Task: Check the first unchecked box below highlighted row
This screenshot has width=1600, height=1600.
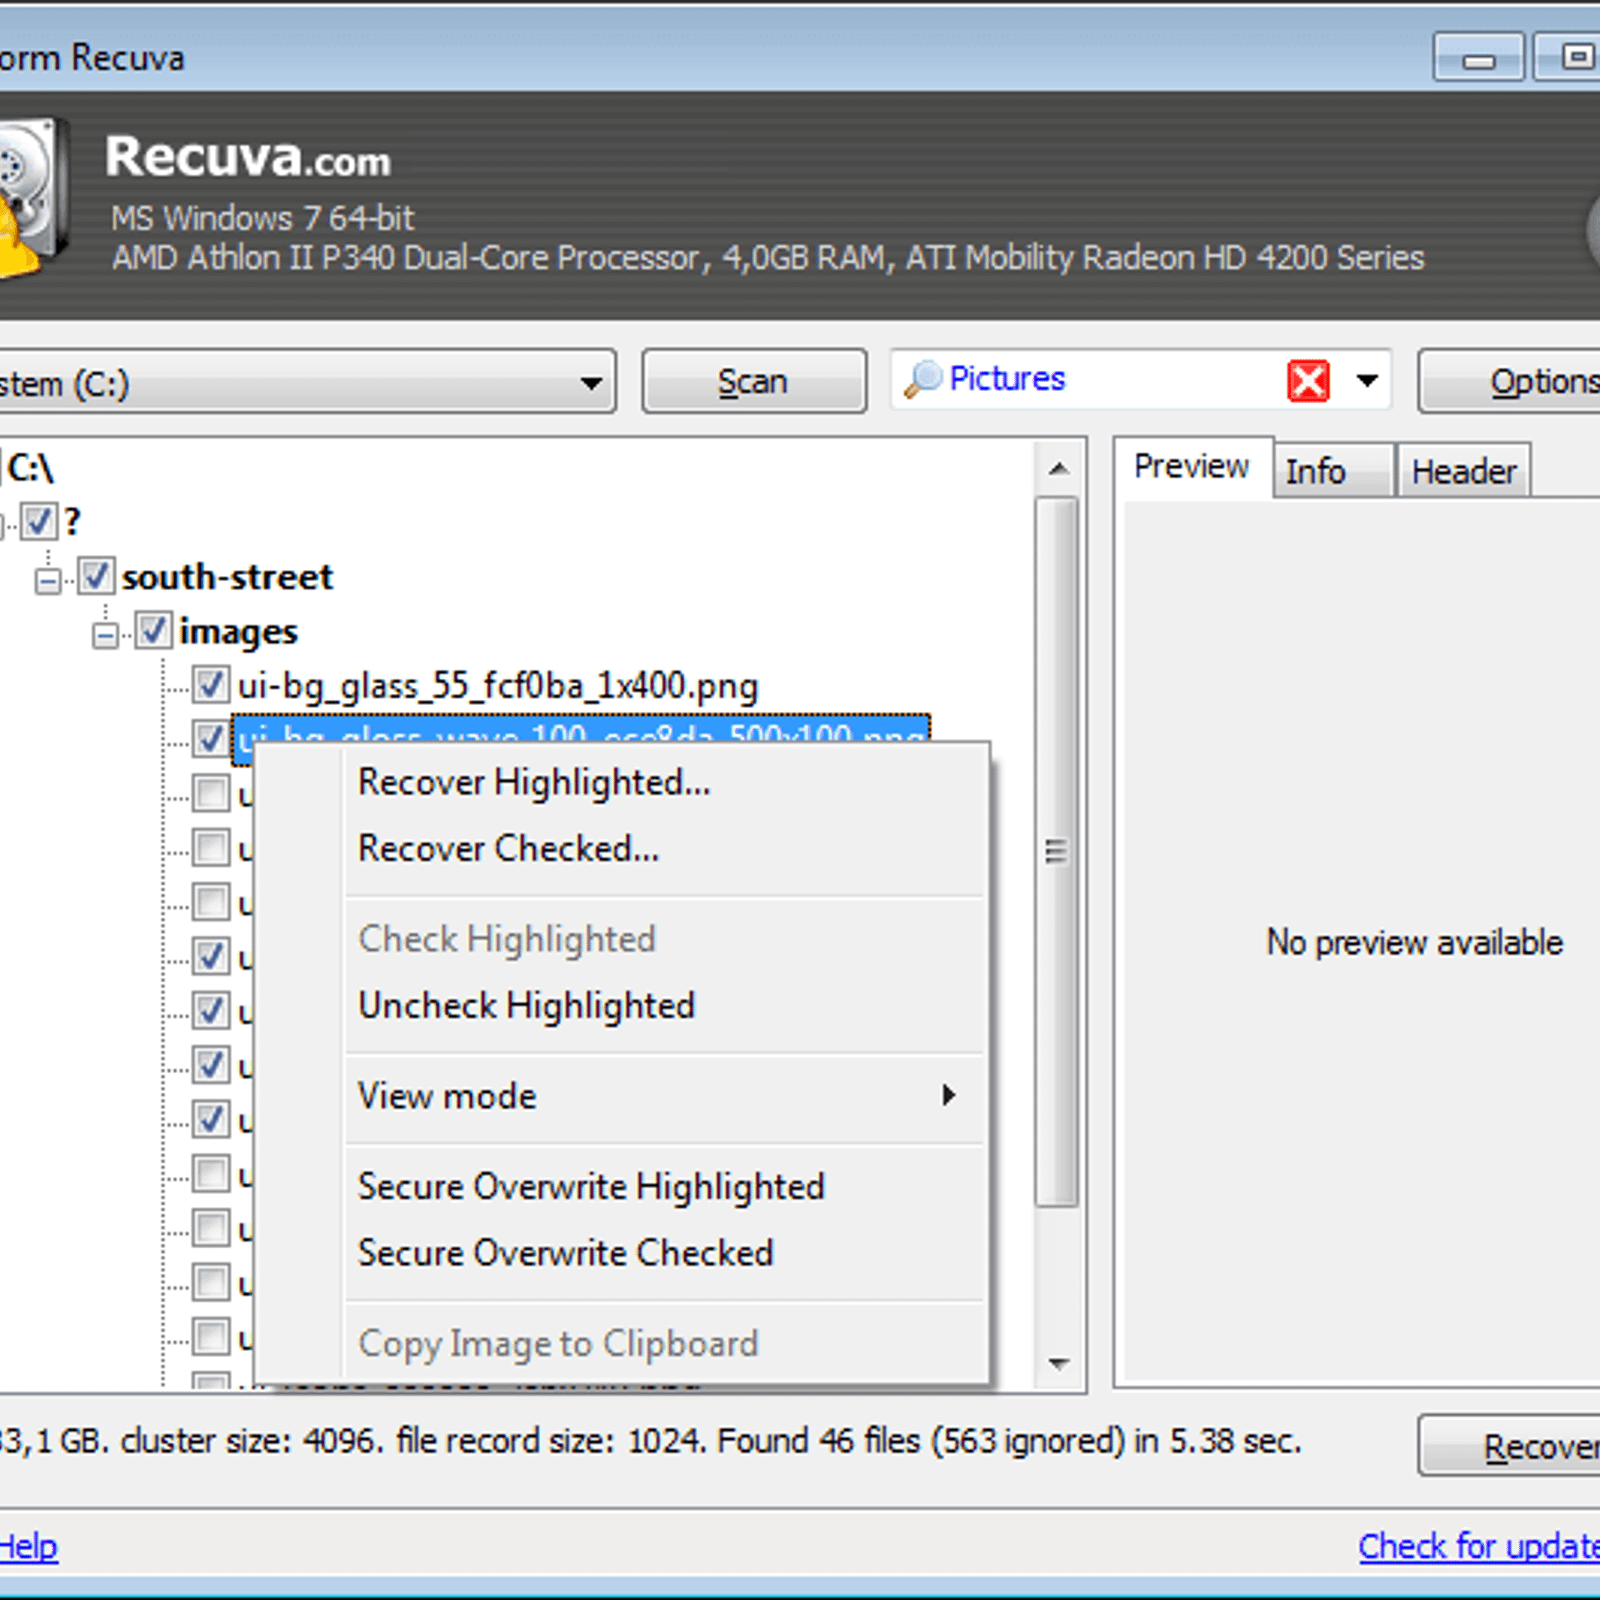Action: pyautogui.click(x=210, y=793)
